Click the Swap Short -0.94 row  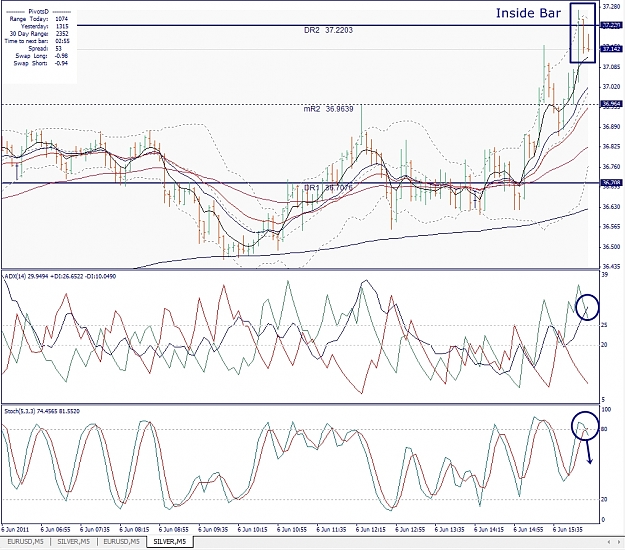pos(41,63)
